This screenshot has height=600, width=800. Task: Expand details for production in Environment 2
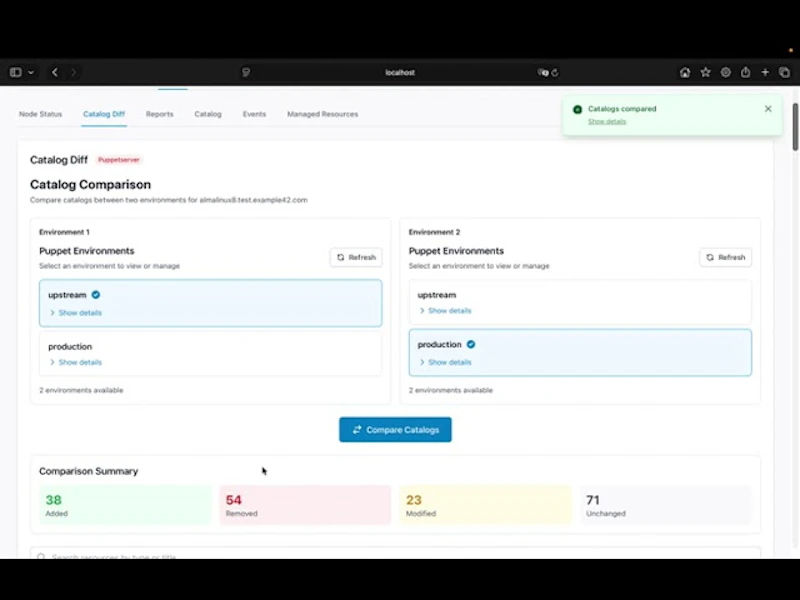[x=445, y=362]
